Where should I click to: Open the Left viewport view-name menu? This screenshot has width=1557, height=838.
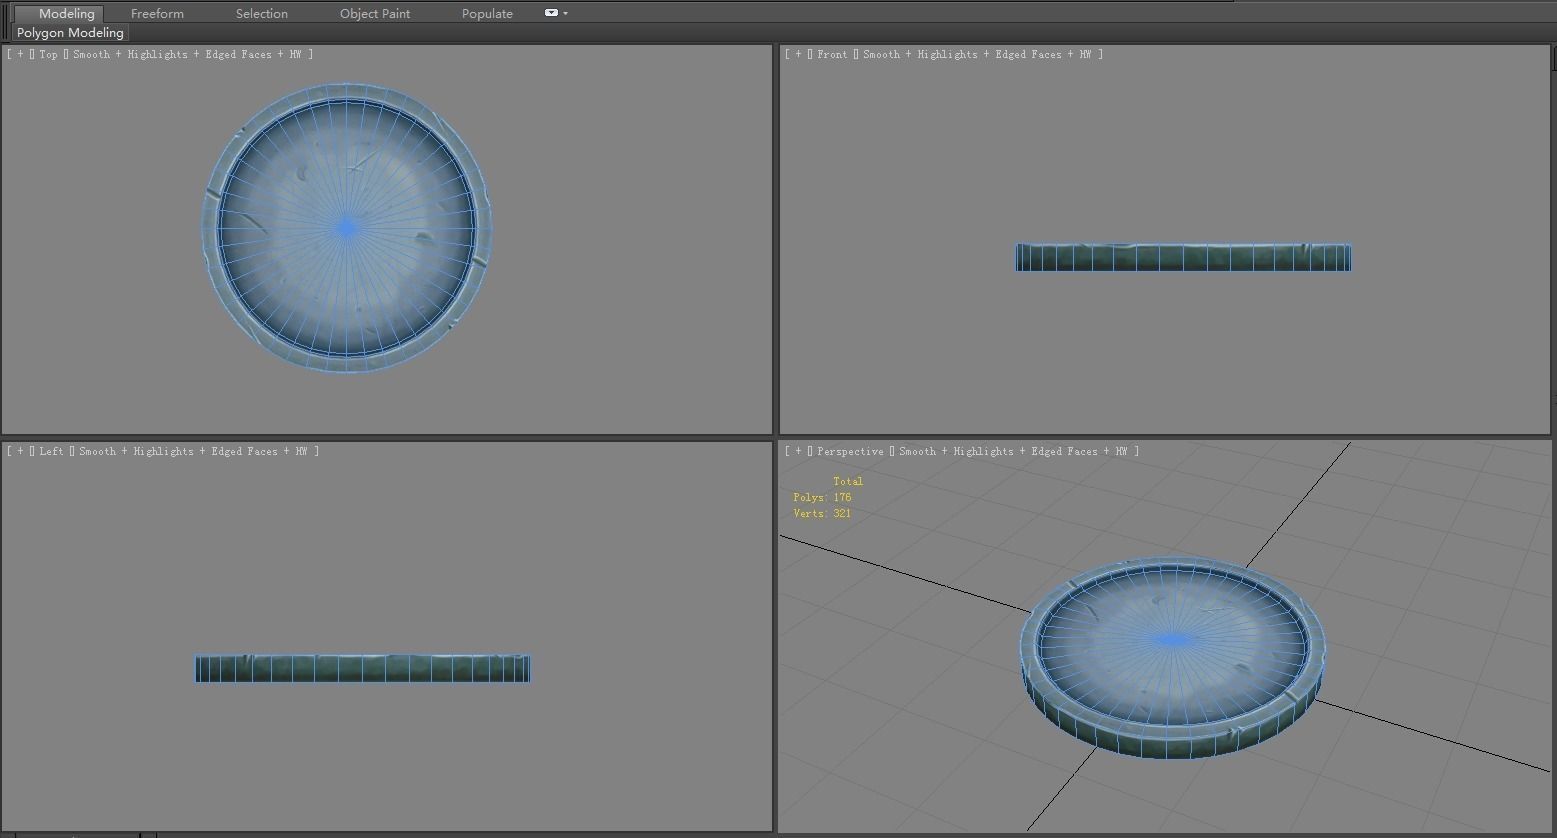click(51, 451)
